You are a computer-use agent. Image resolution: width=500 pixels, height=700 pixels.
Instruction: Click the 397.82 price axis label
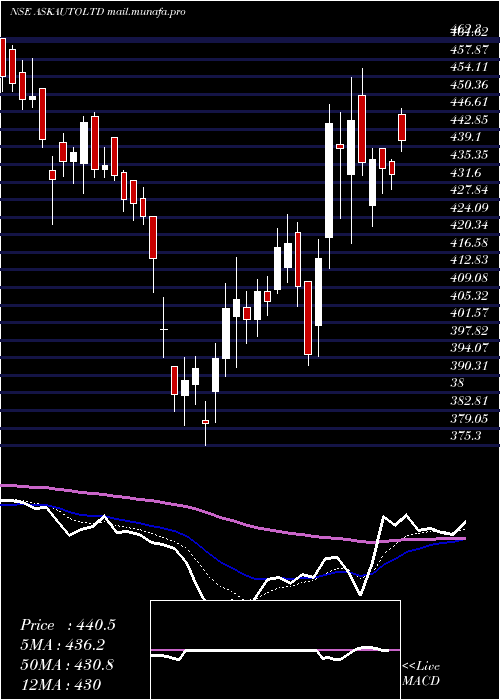coord(470,331)
